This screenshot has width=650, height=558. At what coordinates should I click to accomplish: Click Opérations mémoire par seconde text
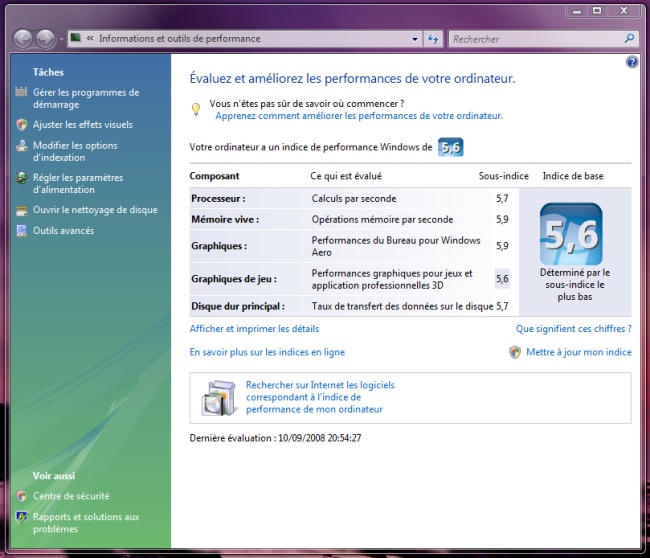[382, 219]
